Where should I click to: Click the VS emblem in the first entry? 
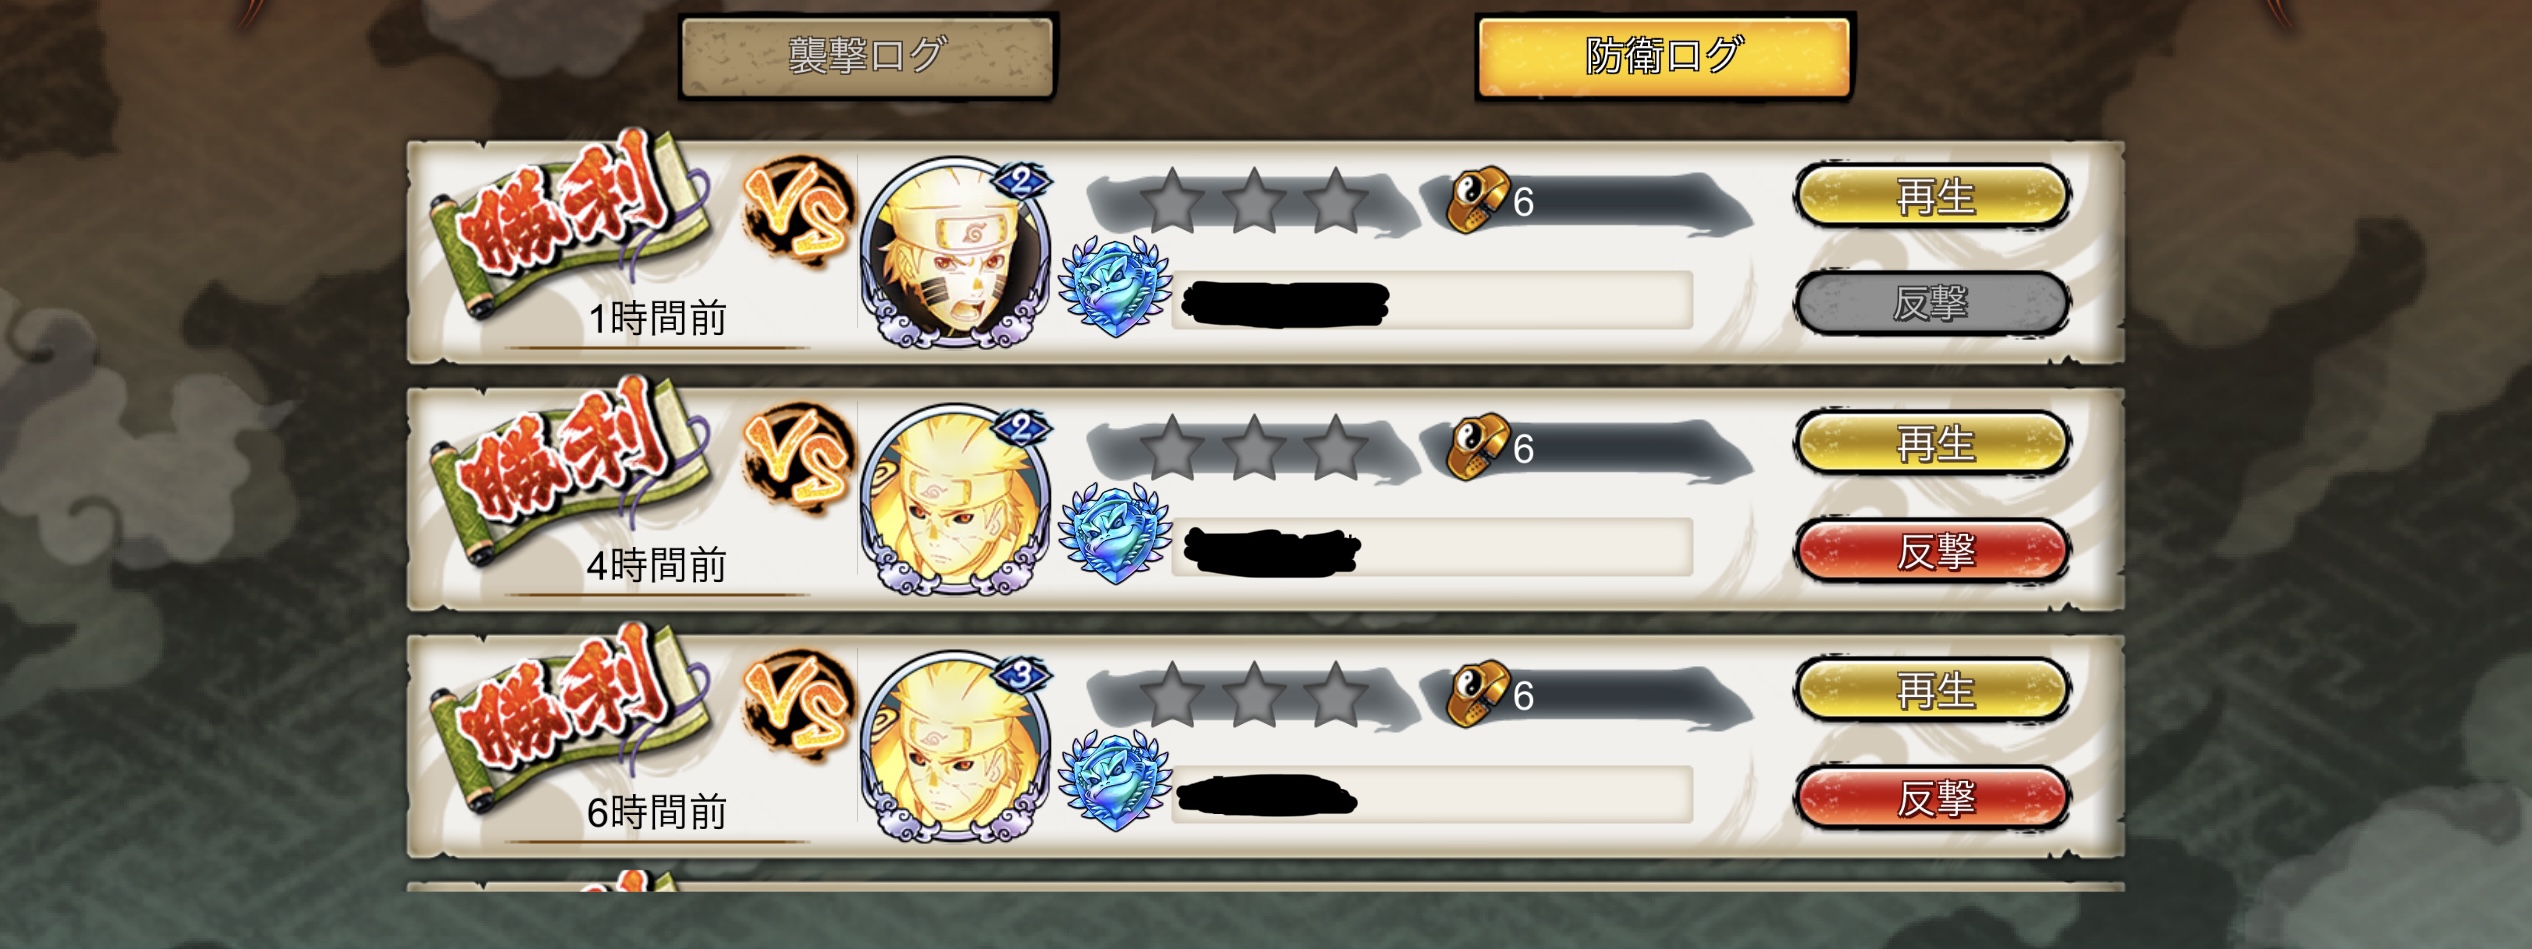tap(798, 212)
